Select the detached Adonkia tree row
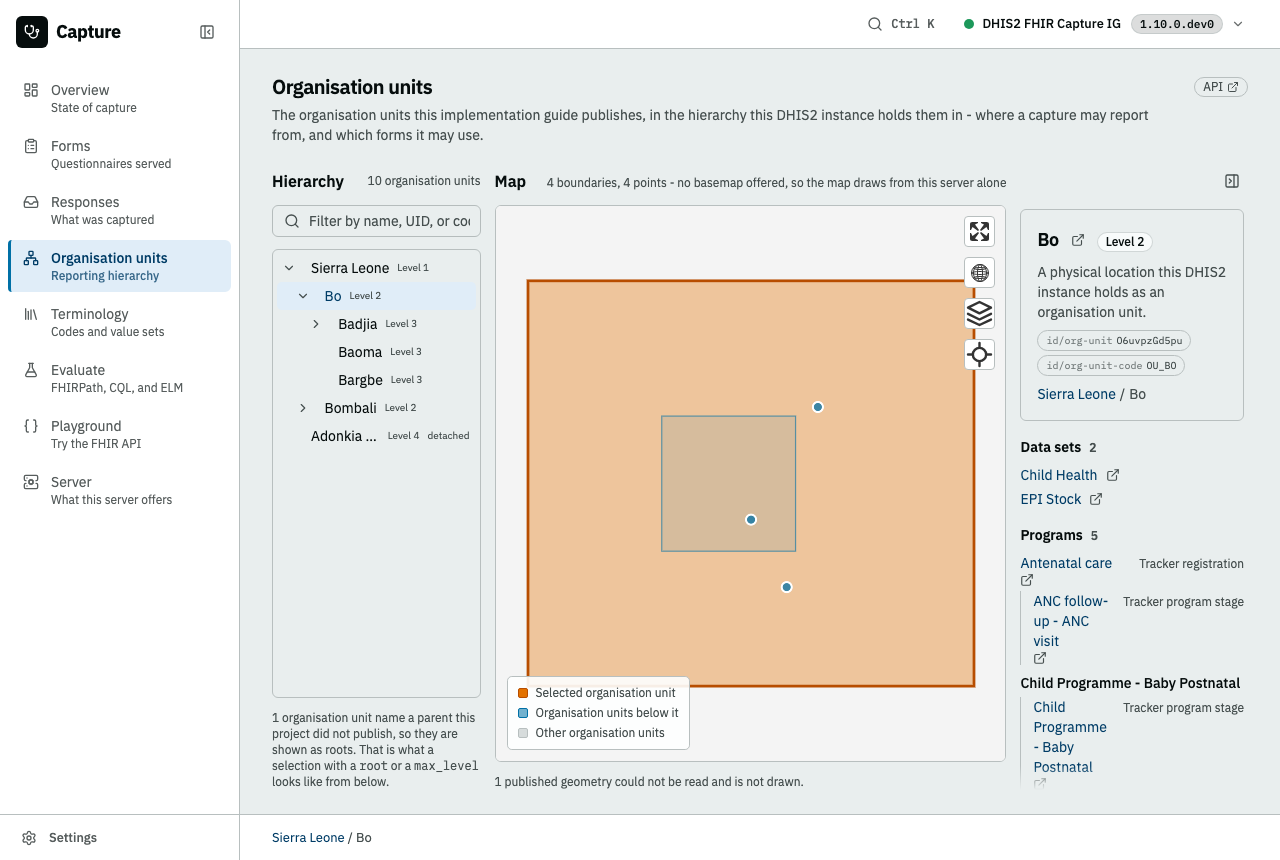The image size is (1280, 860). click(376, 436)
